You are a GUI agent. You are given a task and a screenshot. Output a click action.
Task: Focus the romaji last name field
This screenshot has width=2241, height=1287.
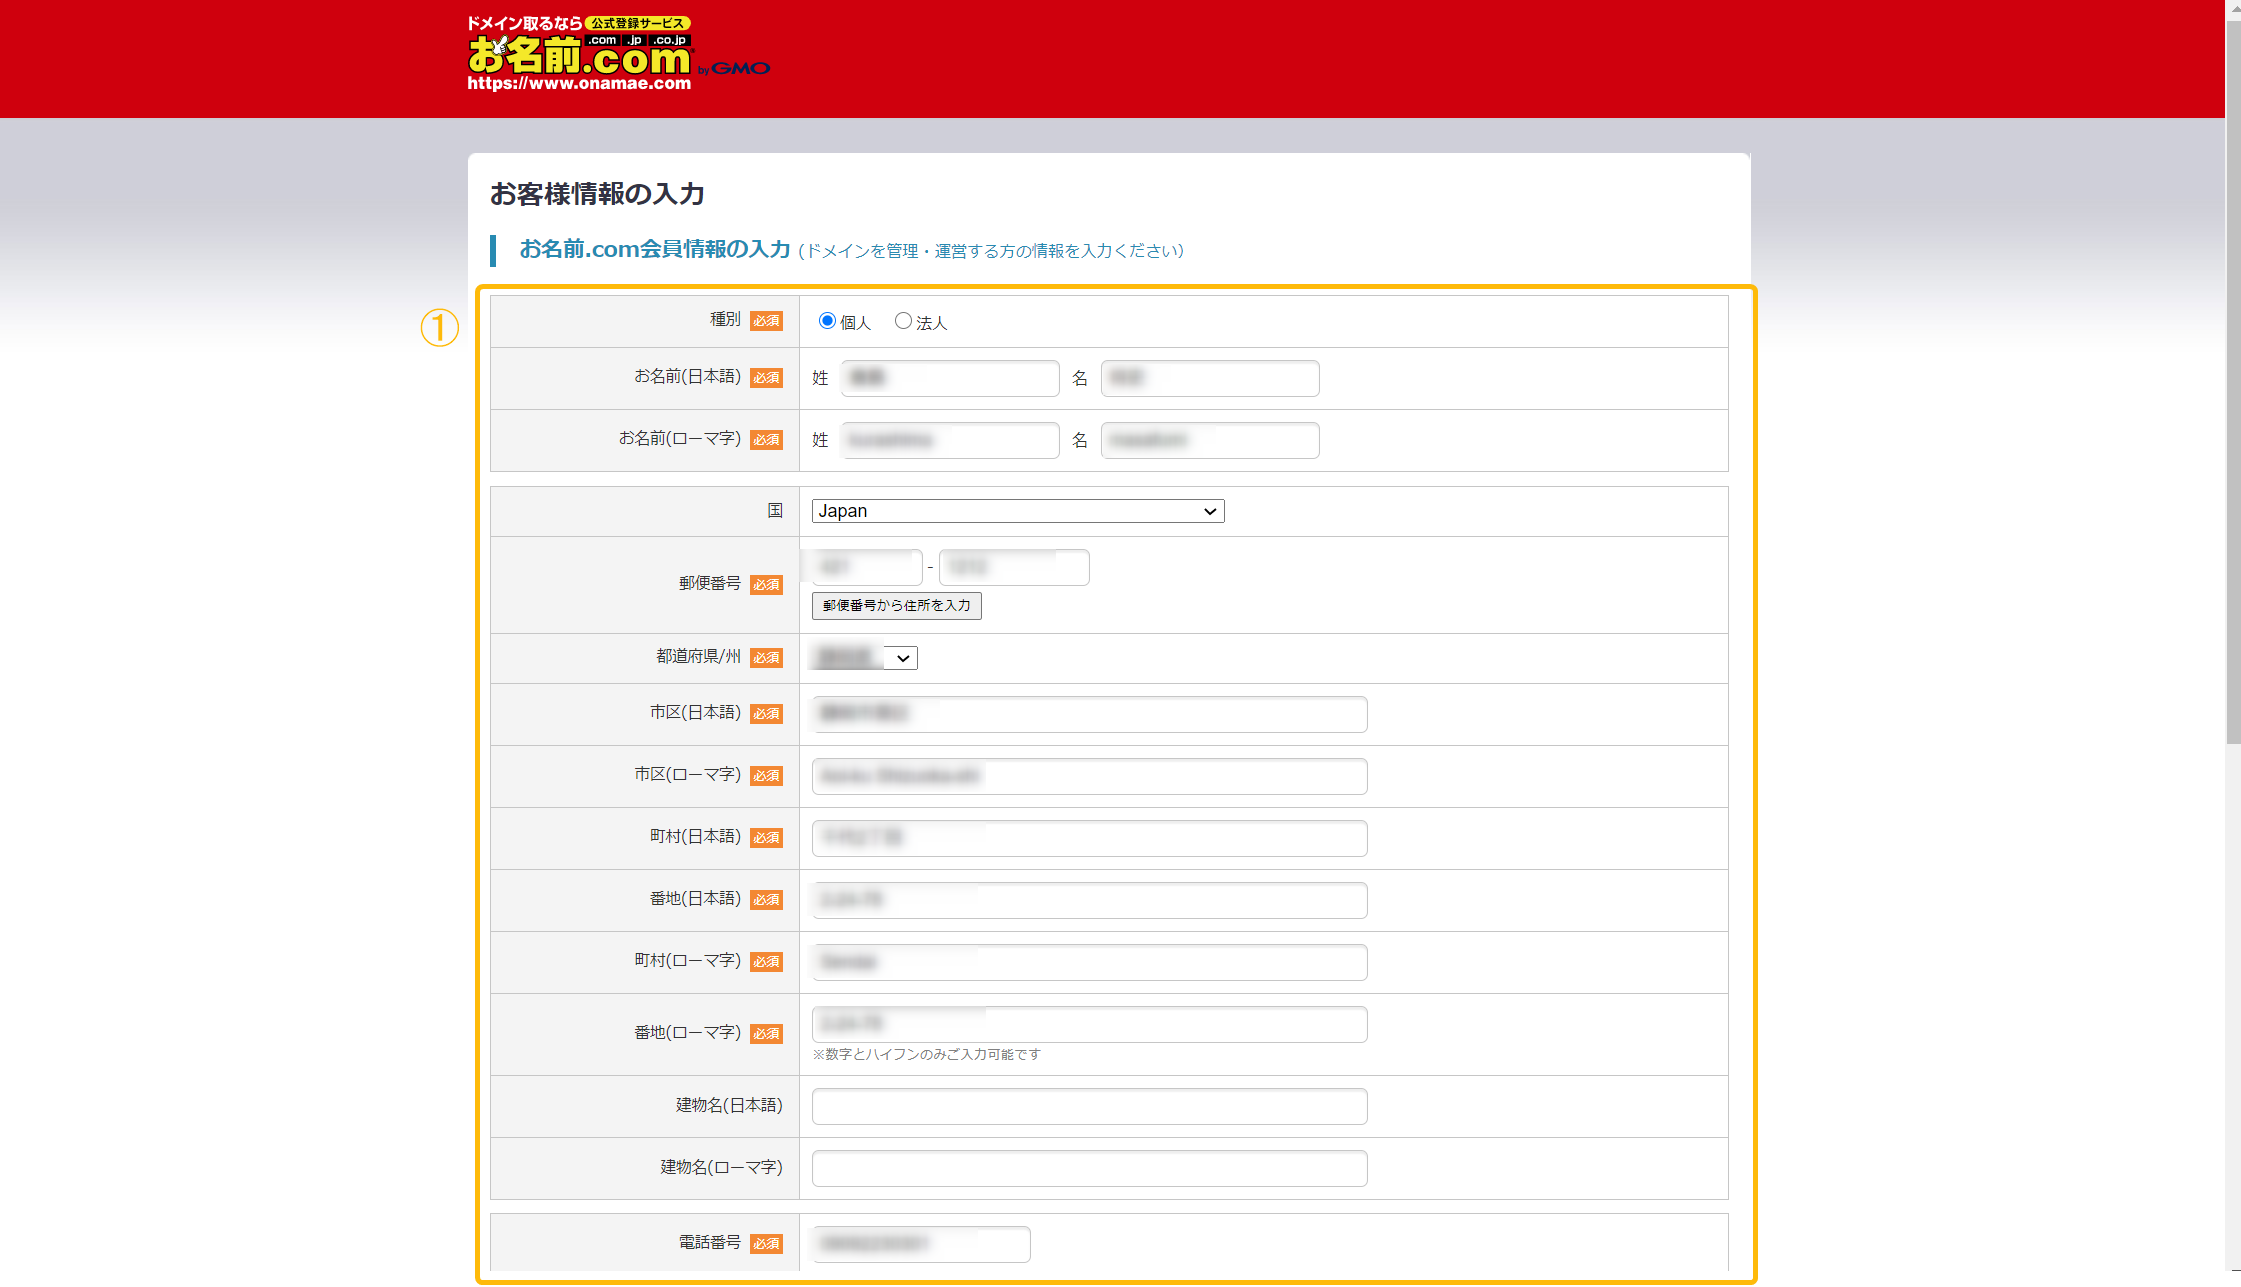(x=950, y=440)
